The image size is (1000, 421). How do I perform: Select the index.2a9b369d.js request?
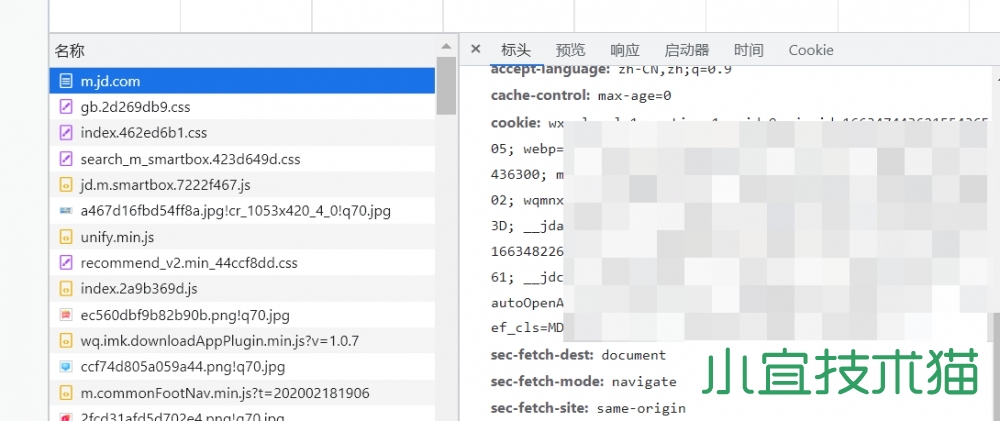(242, 289)
